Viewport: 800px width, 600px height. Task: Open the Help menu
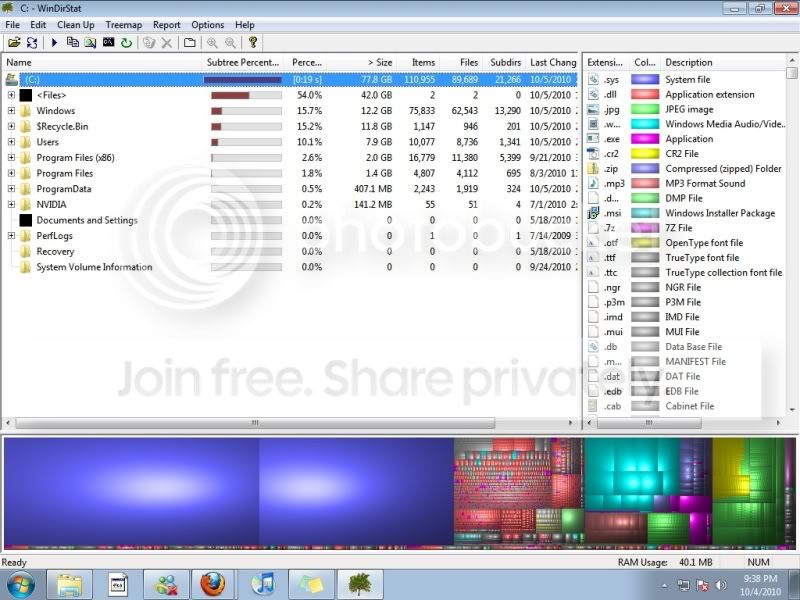pyautogui.click(x=244, y=25)
